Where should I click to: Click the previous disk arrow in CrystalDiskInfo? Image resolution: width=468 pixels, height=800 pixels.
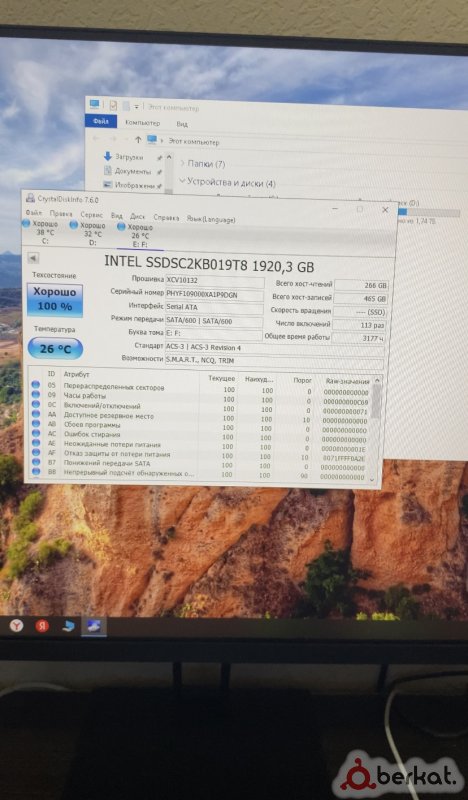(x=33, y=258)
